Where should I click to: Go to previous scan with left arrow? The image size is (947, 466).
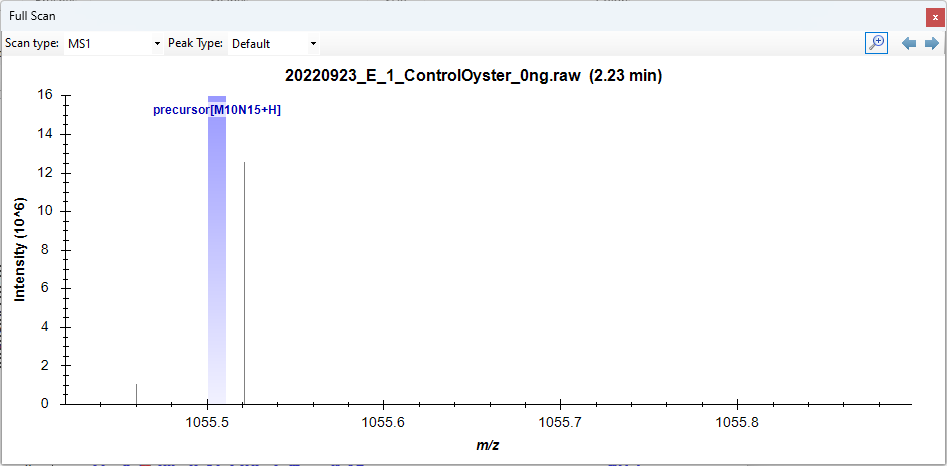click(909, 43)
